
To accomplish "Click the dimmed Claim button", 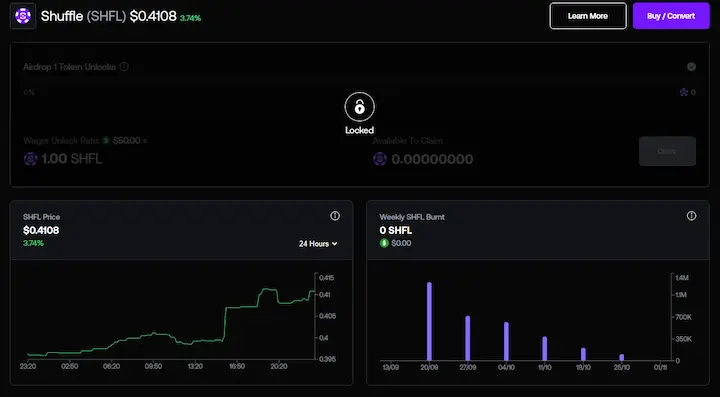I will pyautogui.click(x=667, y=151).
